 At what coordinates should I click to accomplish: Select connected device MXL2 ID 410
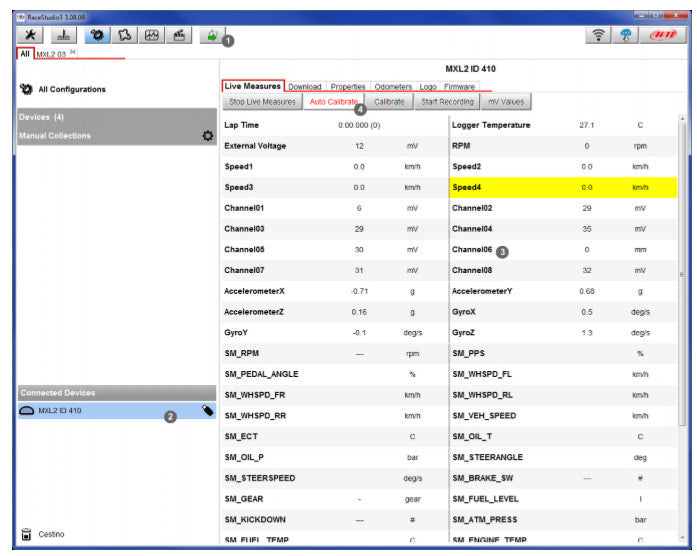116,411
